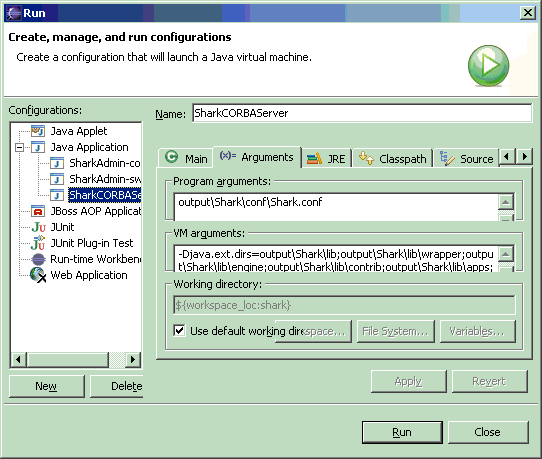The image size is (542, 459).
Task: Select the Java Applet configuration icon
Action: 38,131
